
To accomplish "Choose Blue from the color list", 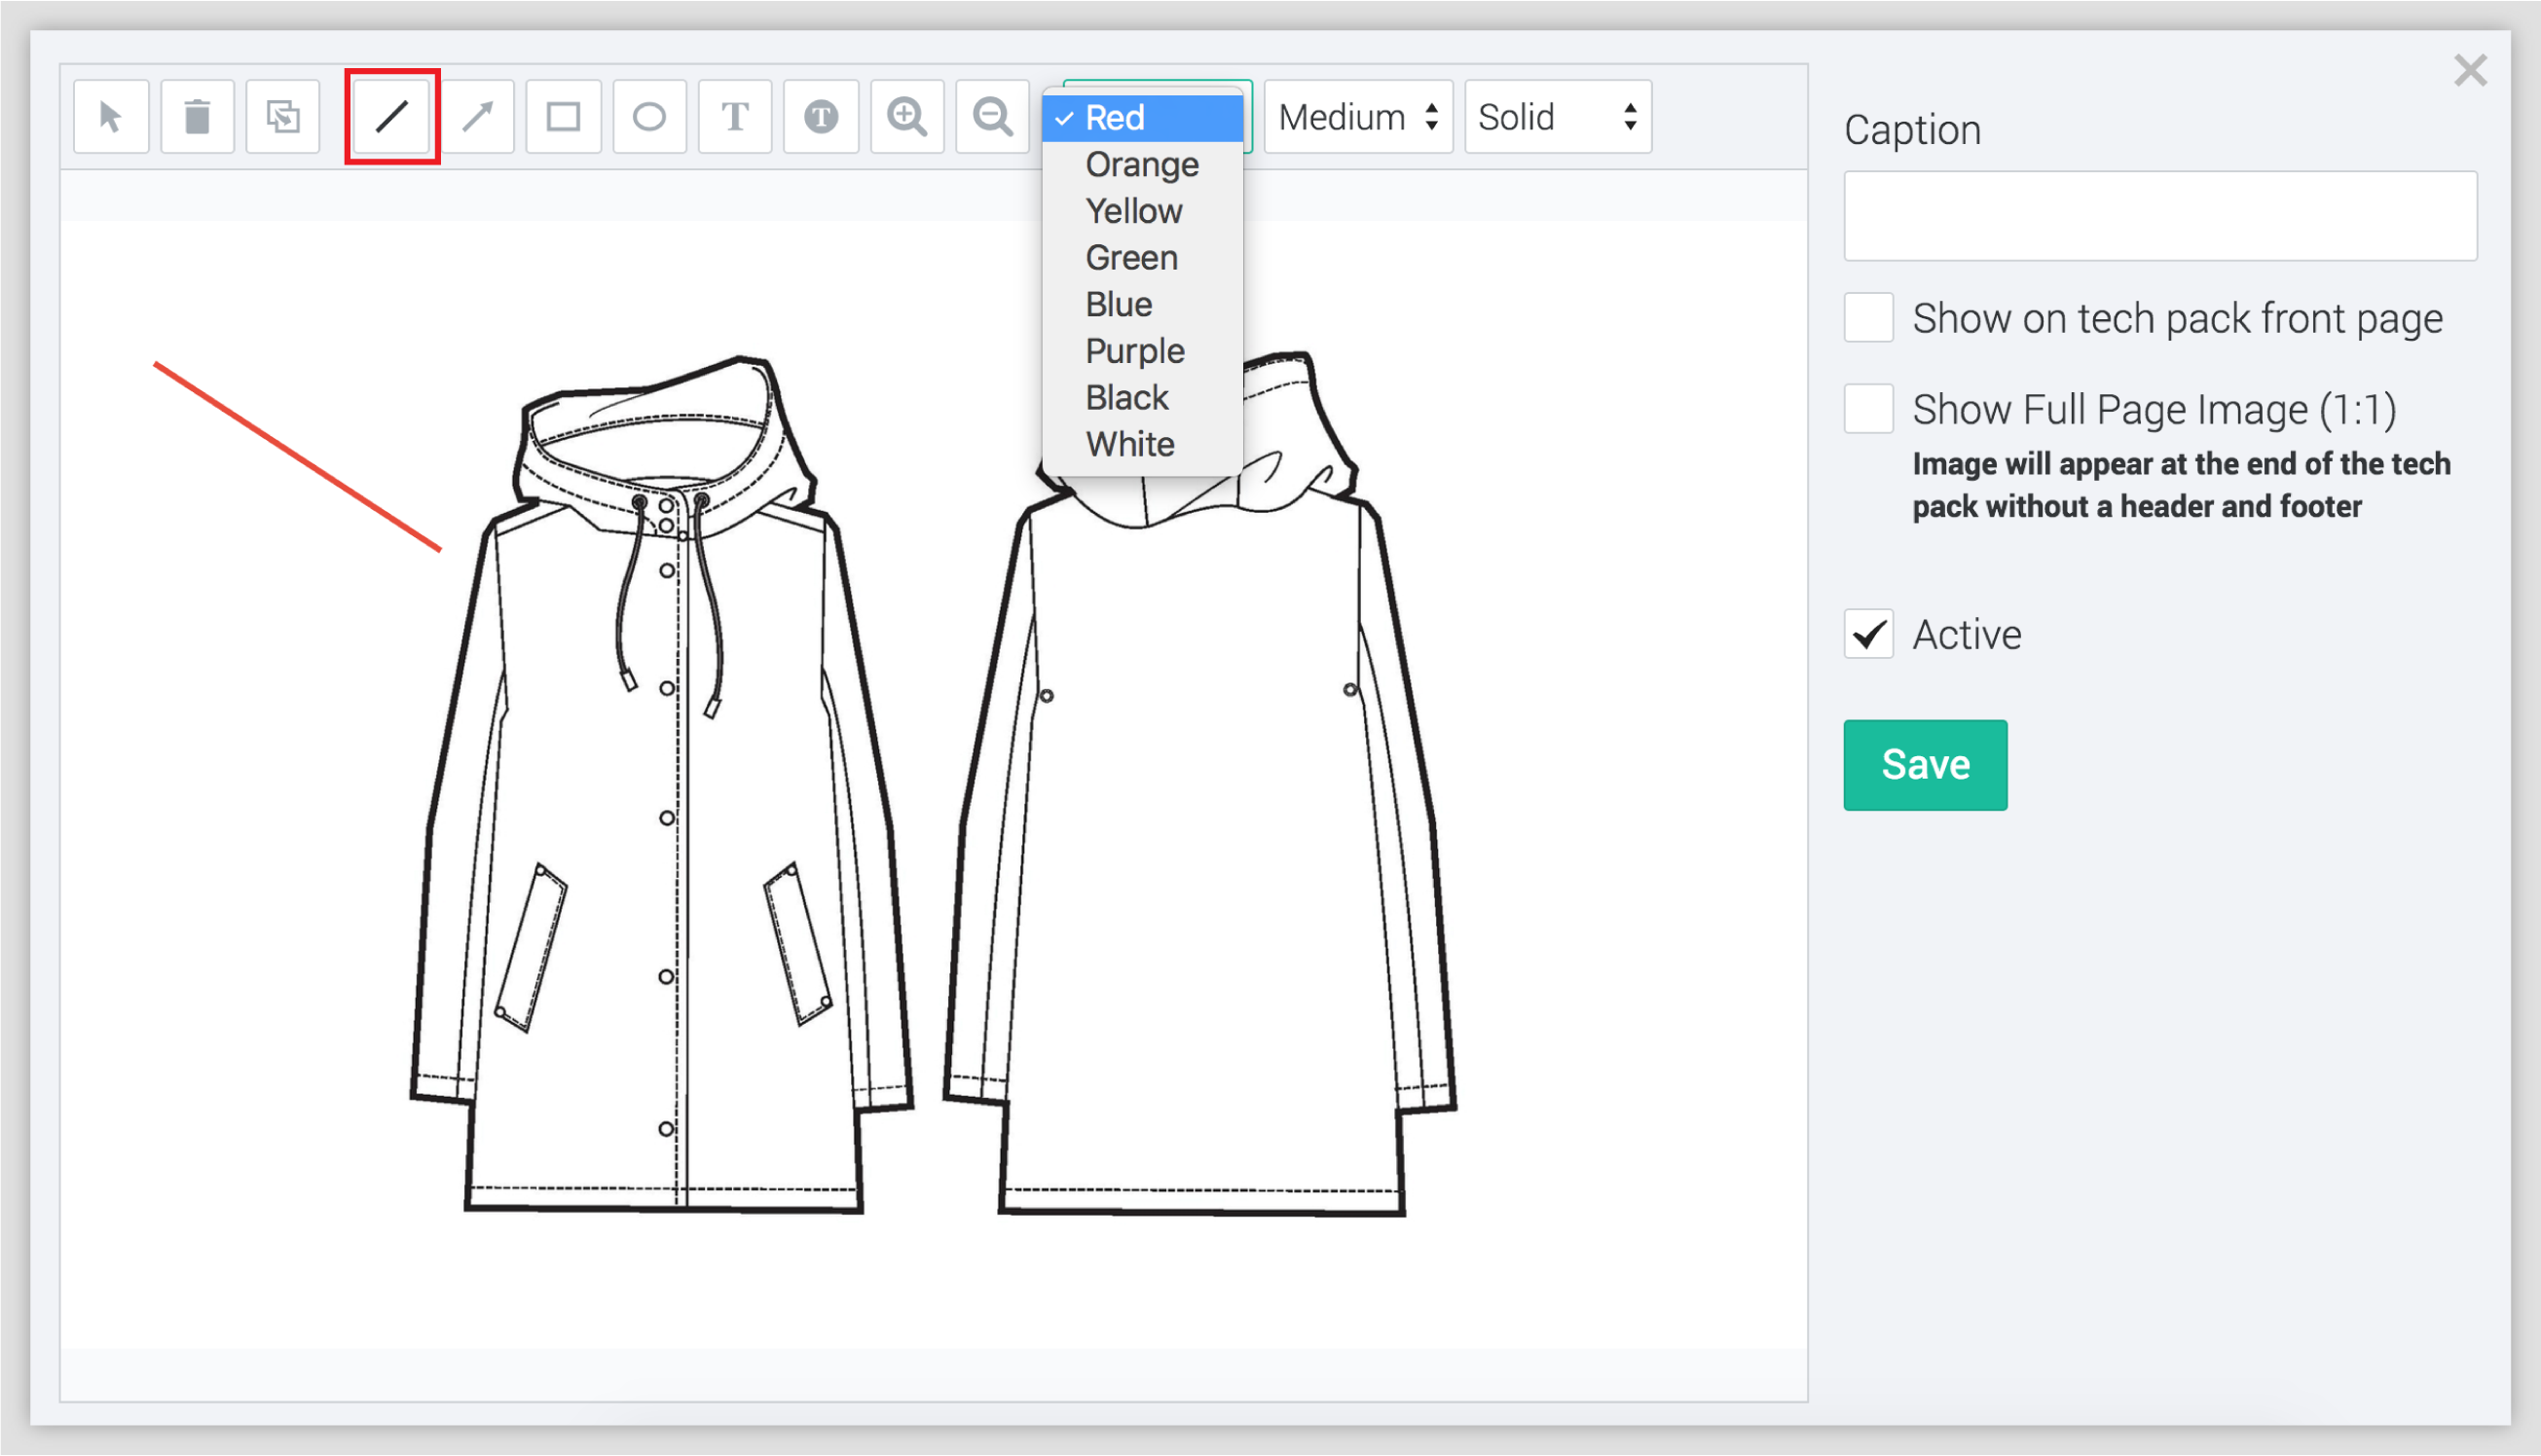I will pyautogui.click(x=1118, y=304).
